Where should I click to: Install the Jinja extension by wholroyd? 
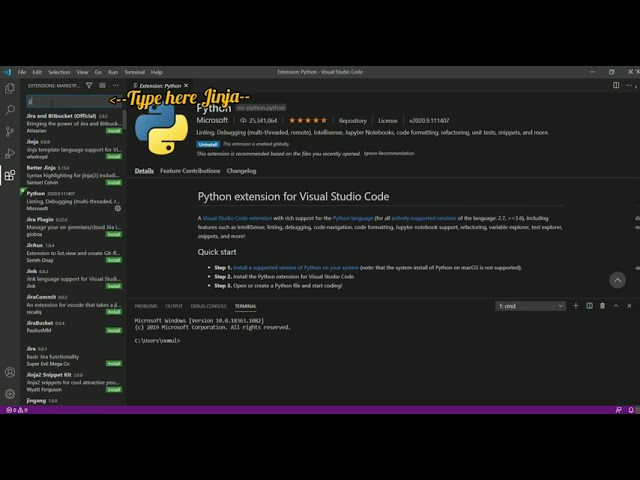tap(114, 157)
